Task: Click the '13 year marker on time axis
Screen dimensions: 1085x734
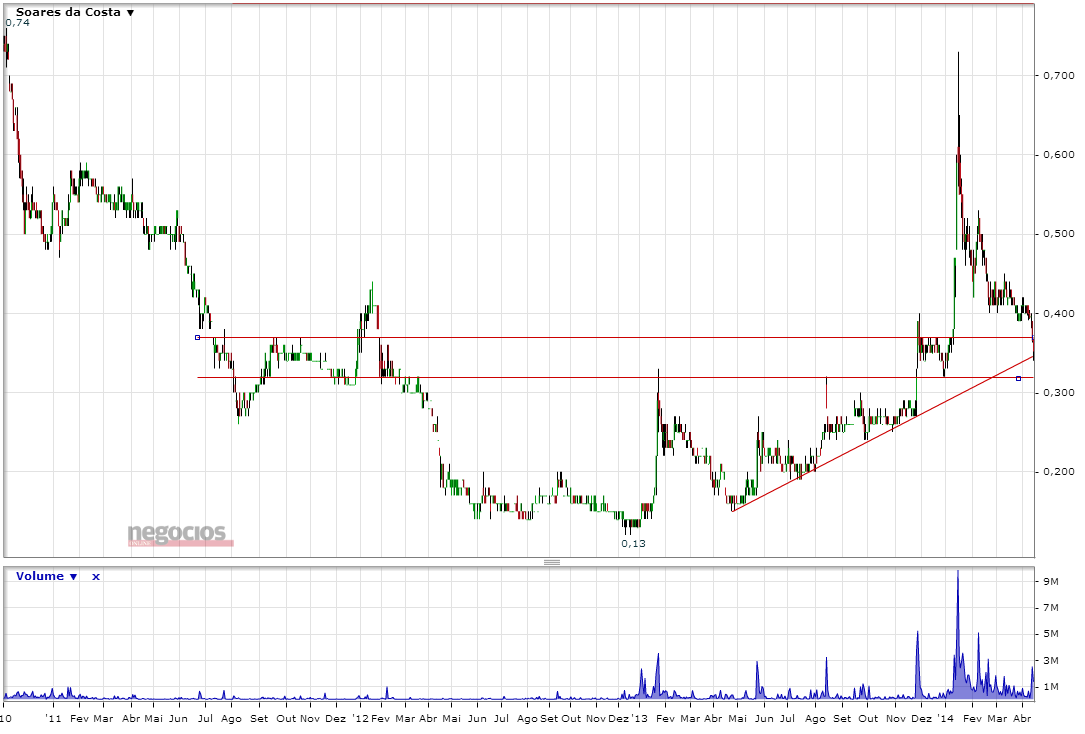Action: [x=640, y=719]
